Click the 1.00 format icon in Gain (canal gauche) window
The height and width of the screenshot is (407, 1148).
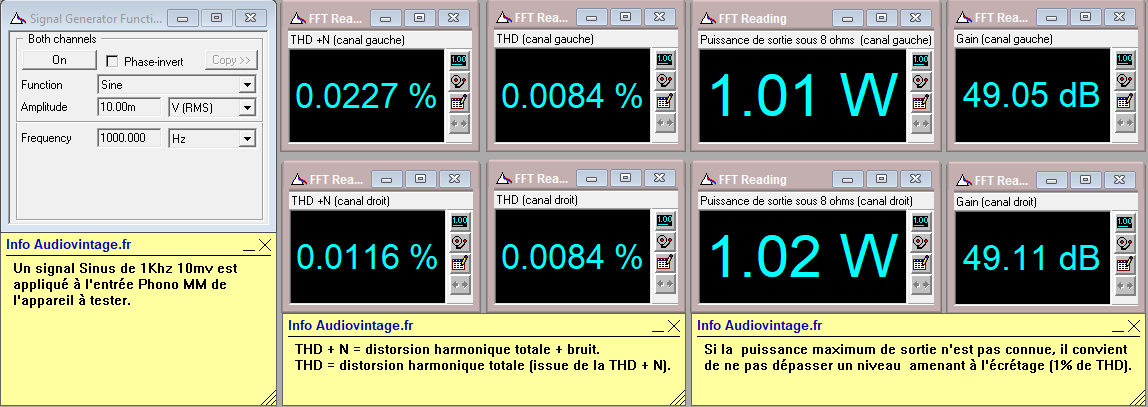point(1125,60)
